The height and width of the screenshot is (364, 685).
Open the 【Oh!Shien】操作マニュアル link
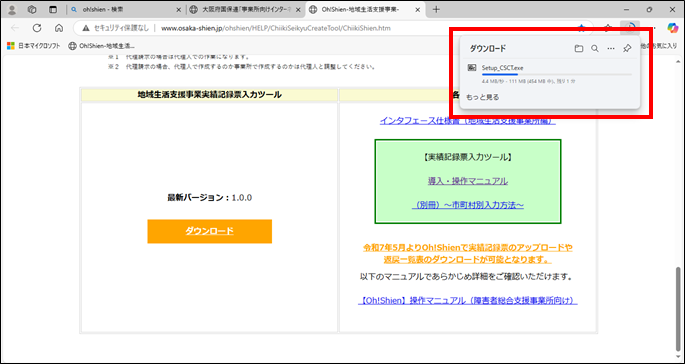click(467, 301)
